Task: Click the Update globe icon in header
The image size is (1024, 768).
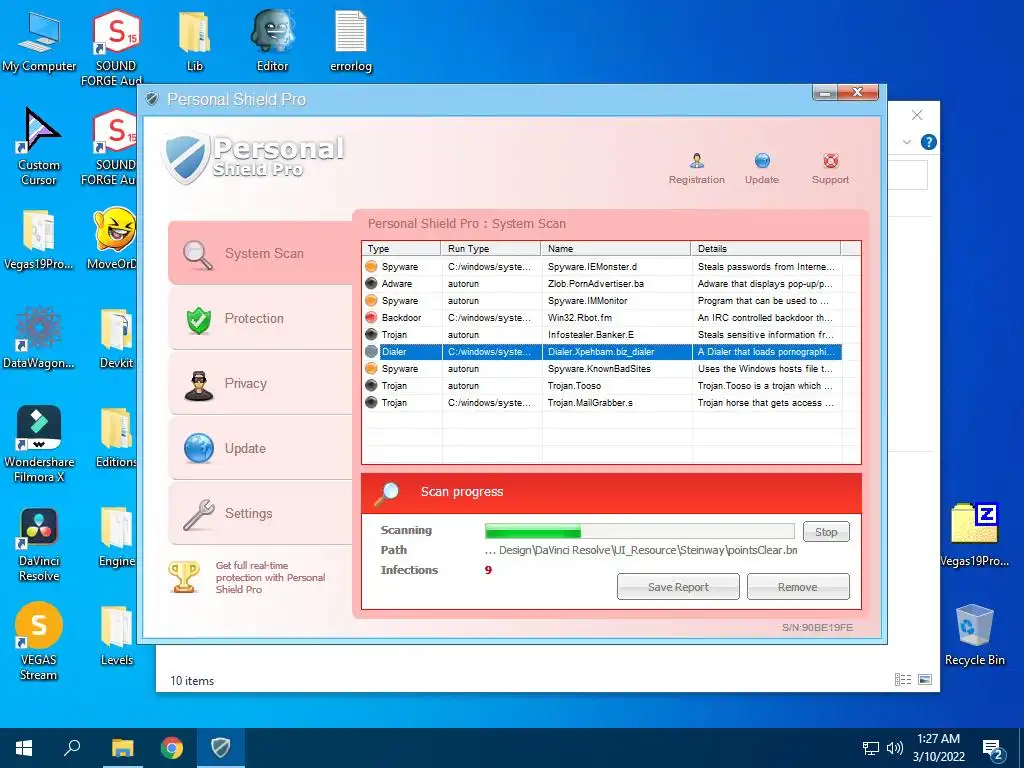Action: point(761,161)
